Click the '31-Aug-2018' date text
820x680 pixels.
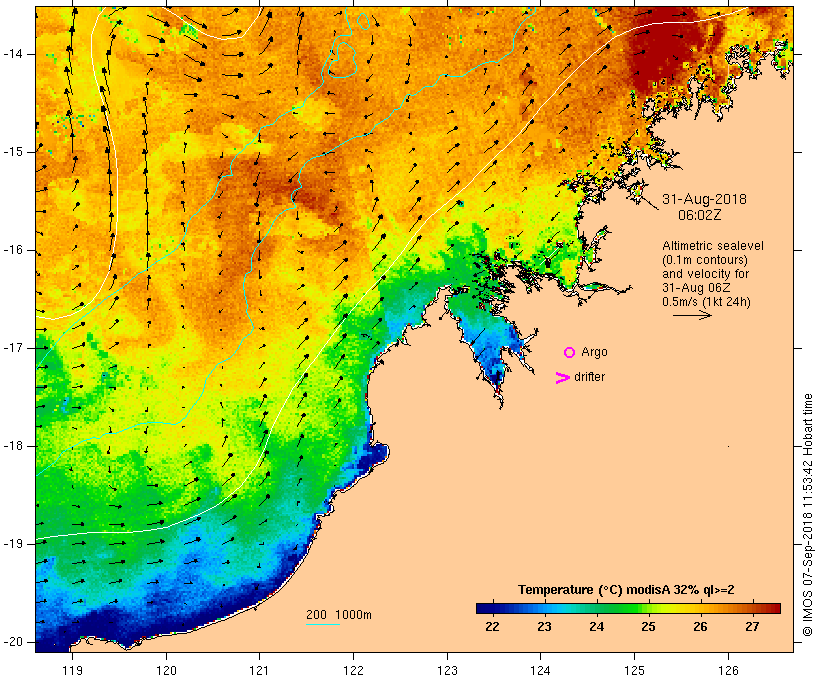click(x=704, y=199)
